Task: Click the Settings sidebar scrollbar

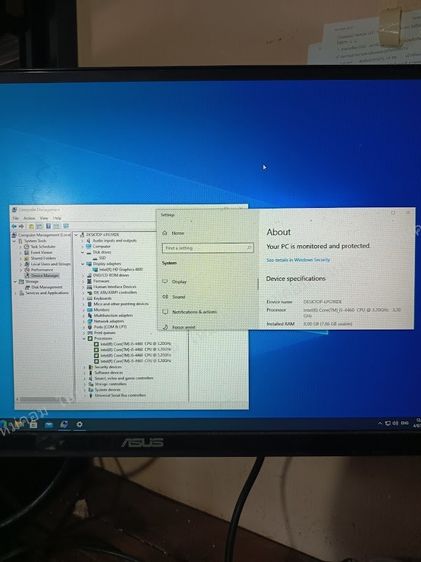Action: coord(258,284)
